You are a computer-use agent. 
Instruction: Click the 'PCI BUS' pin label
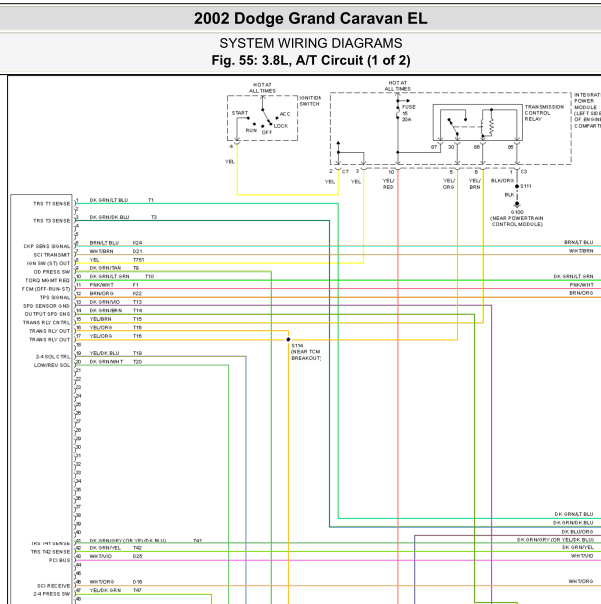tap(59, 560)
